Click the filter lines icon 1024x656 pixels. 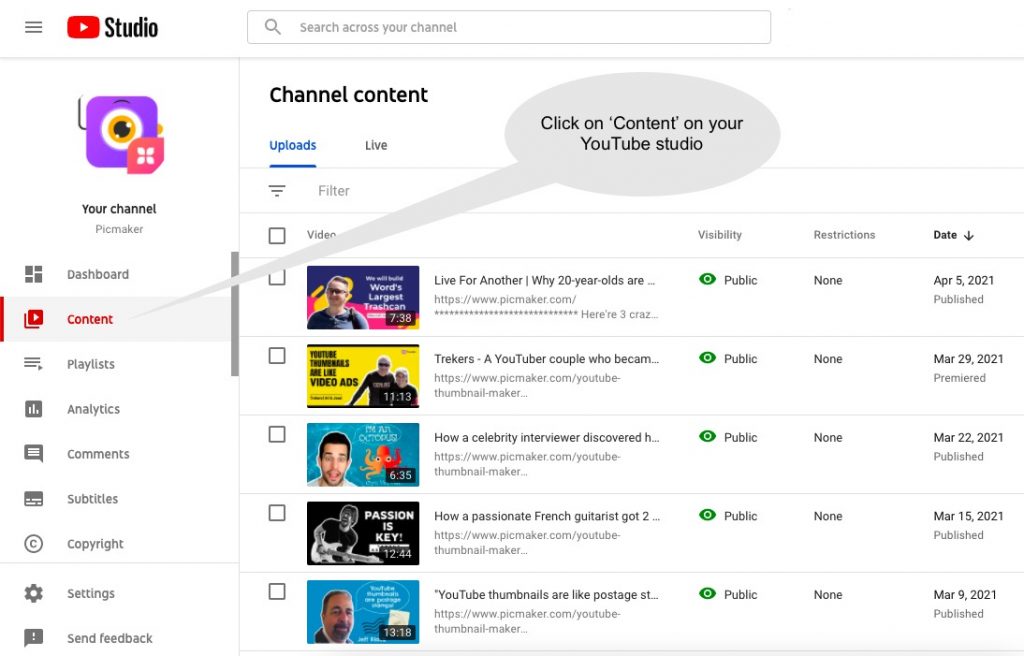click(x=277, y=191)
